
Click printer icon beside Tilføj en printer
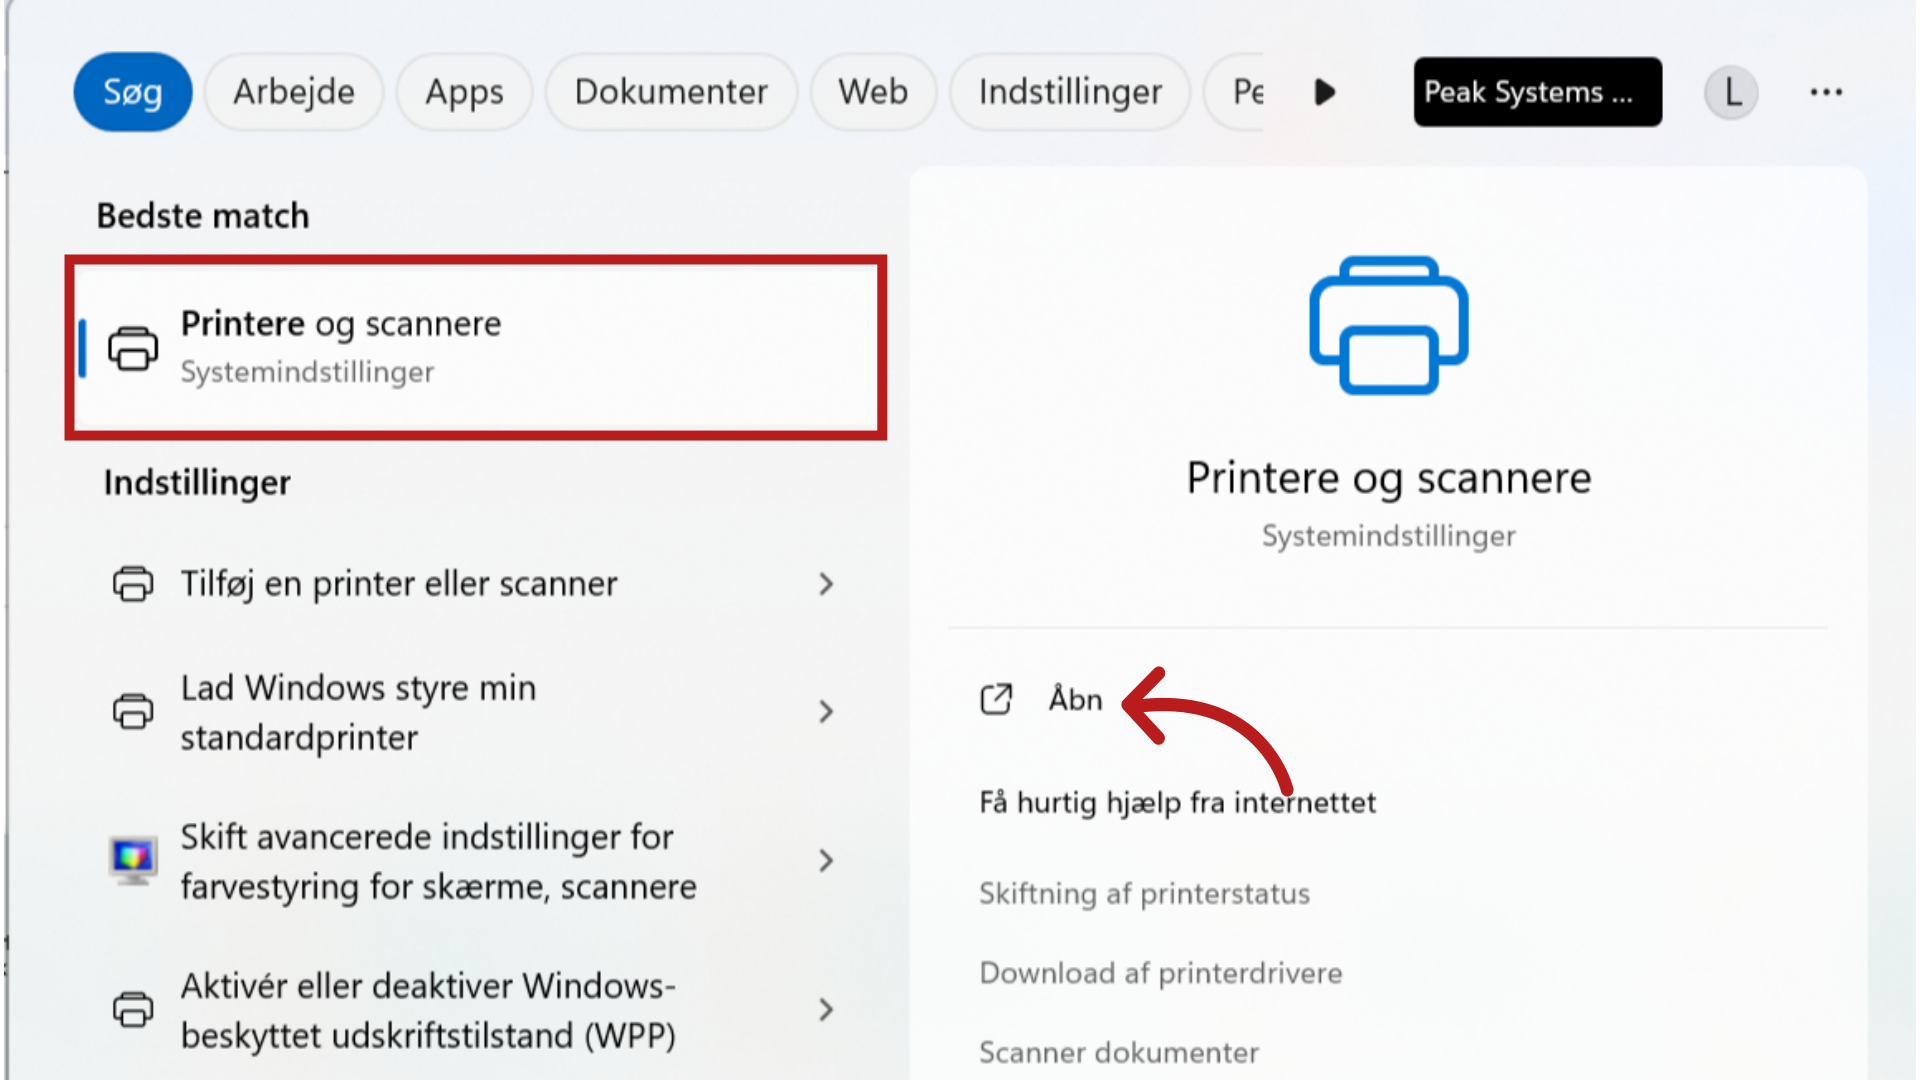[x=133, y=584]
